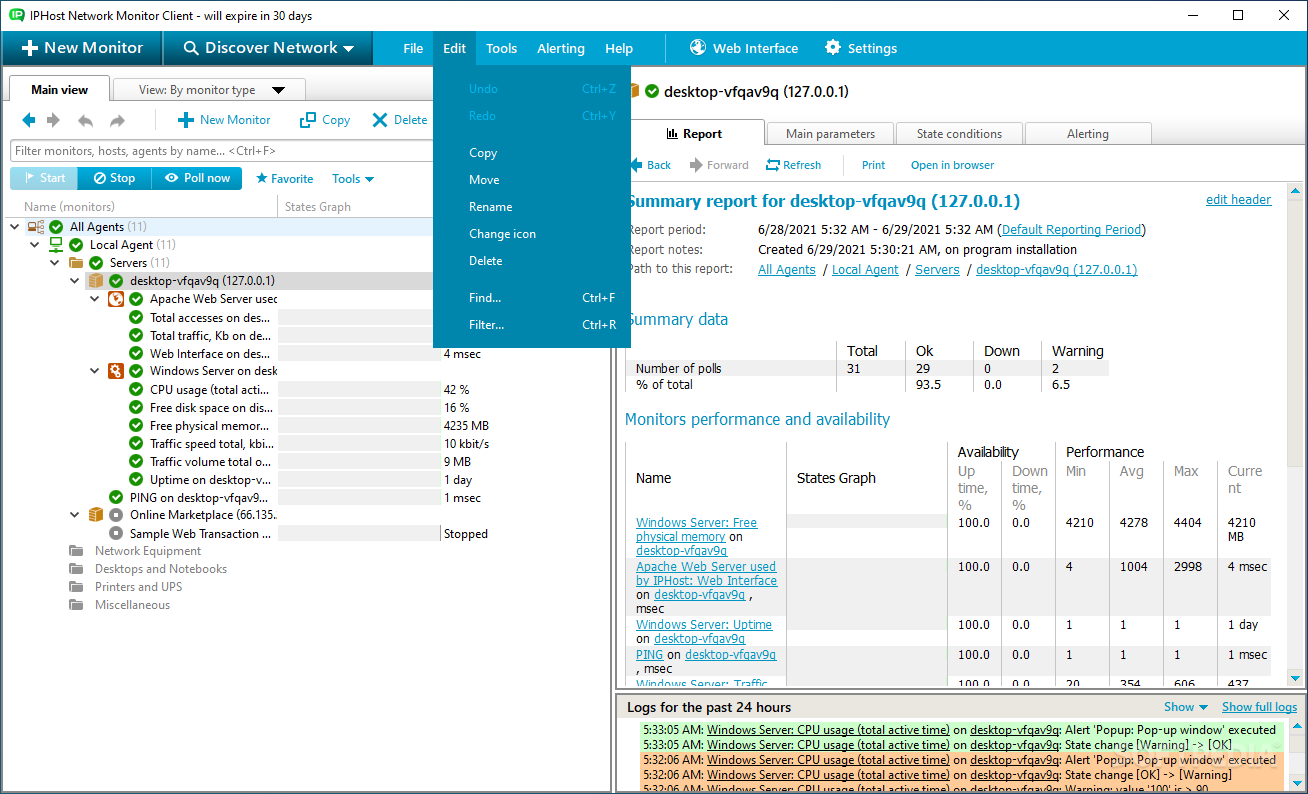Click the Online Marketplace host box icon
This screenshot has height=794, width=1308.
click(x=96, y=515)
